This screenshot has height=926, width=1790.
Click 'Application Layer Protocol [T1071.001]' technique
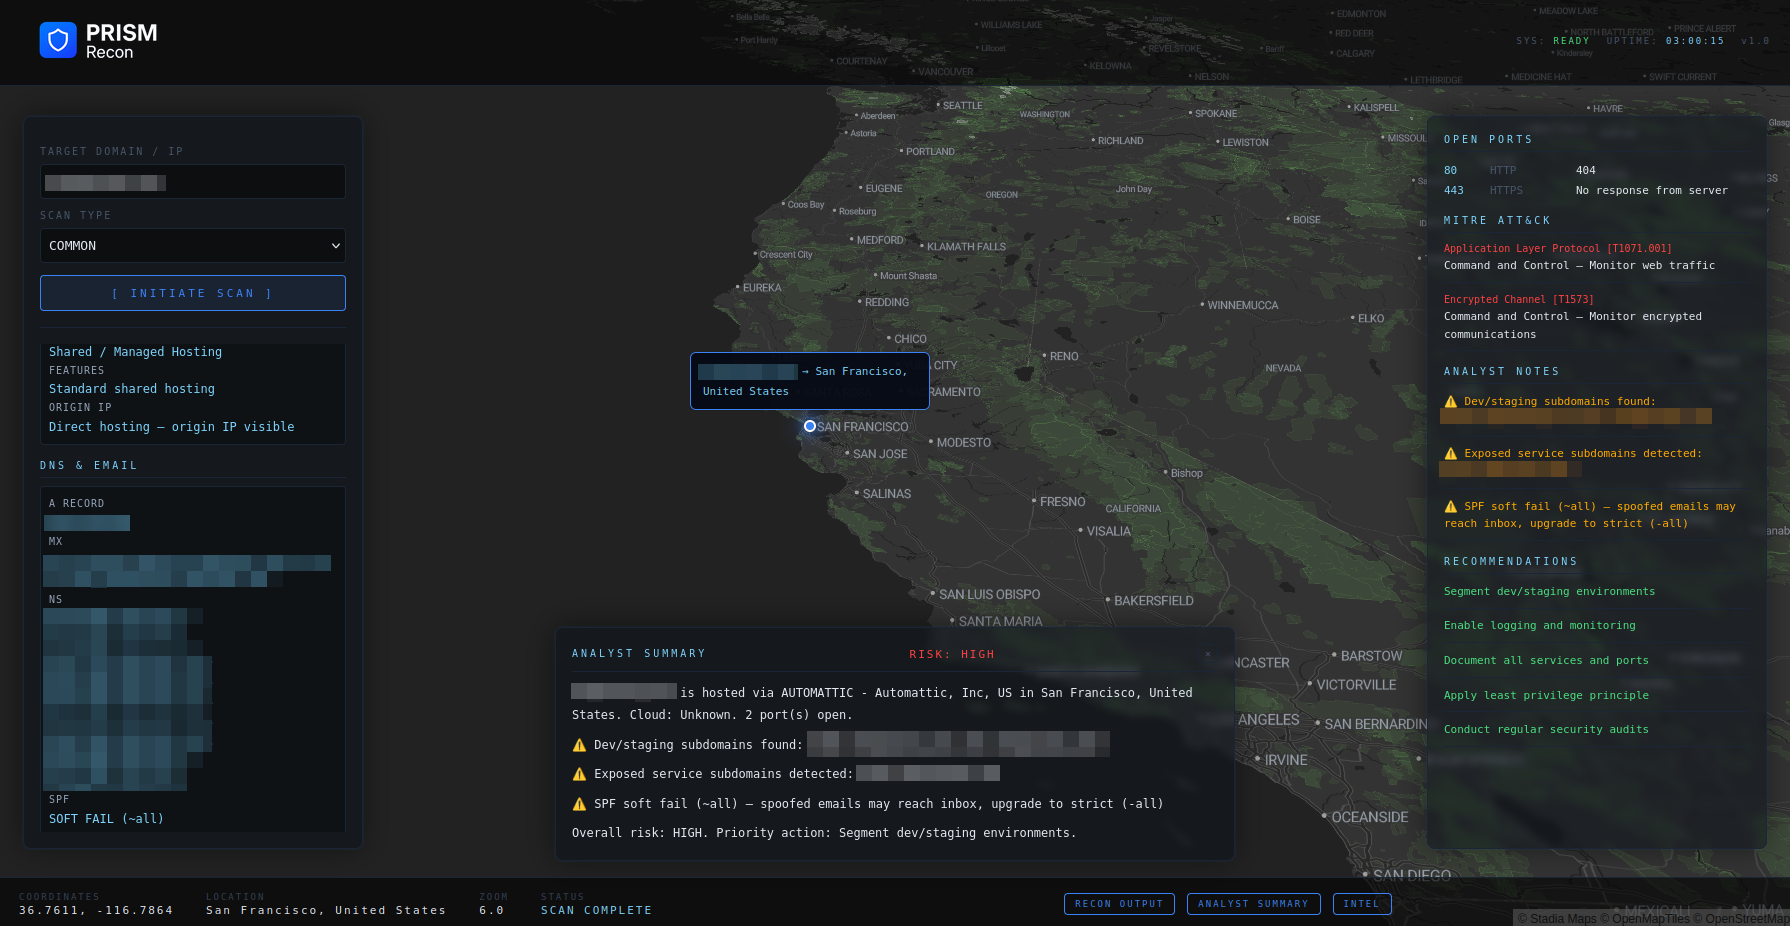click(1558, 249)
